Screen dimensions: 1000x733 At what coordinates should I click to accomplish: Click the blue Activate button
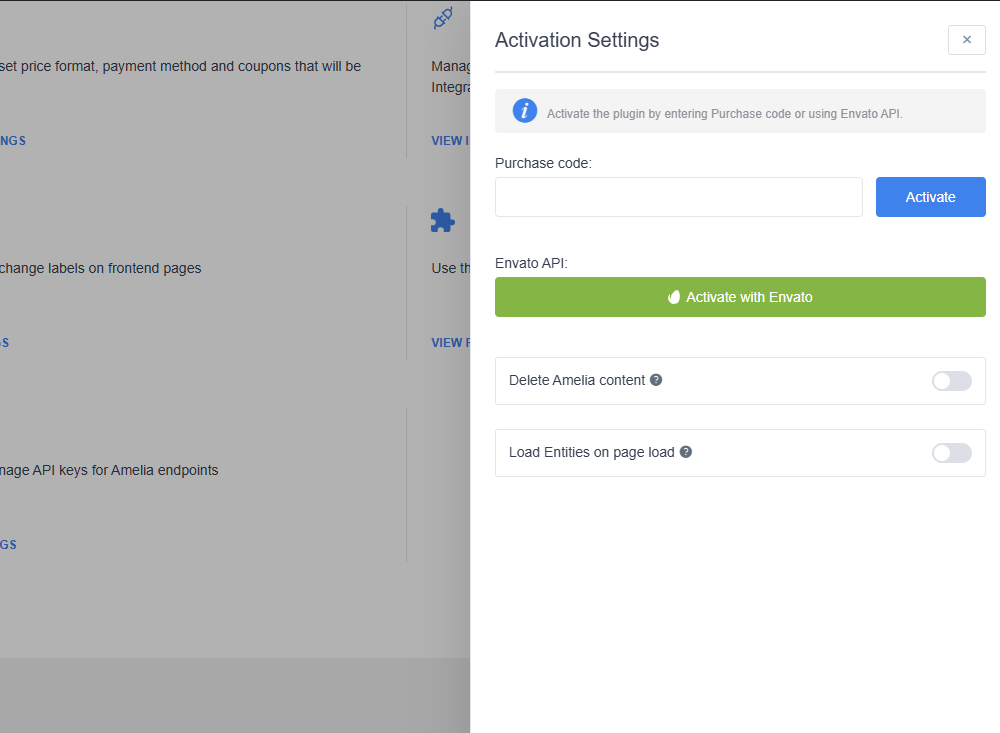tap(930, 197)
